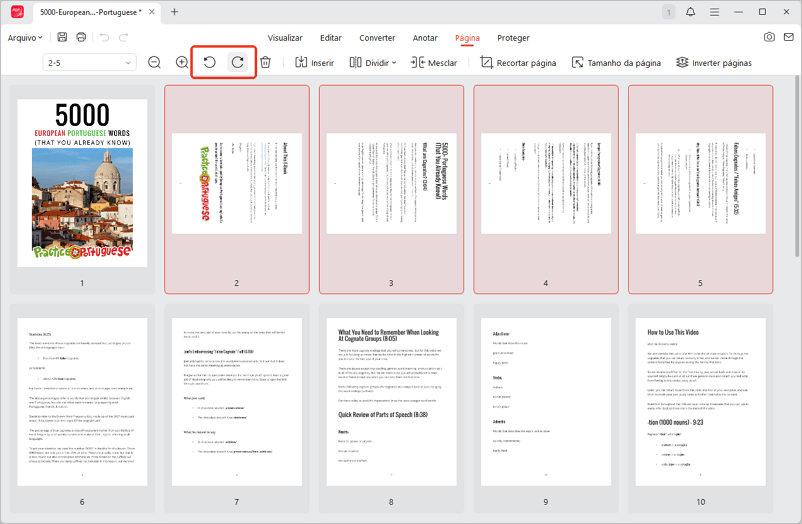Click the vertical scrollbar

[797, 166]
